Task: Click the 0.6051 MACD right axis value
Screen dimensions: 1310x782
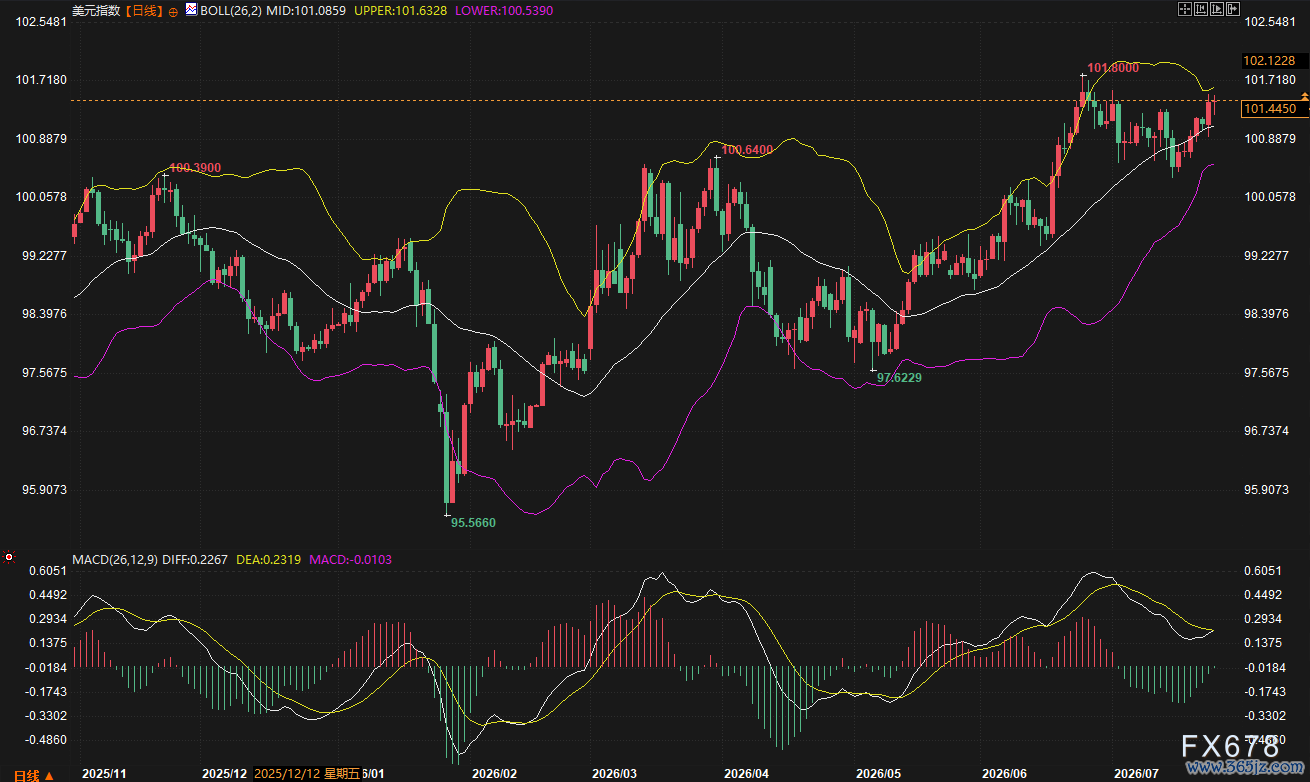Action: [1263, 571]
